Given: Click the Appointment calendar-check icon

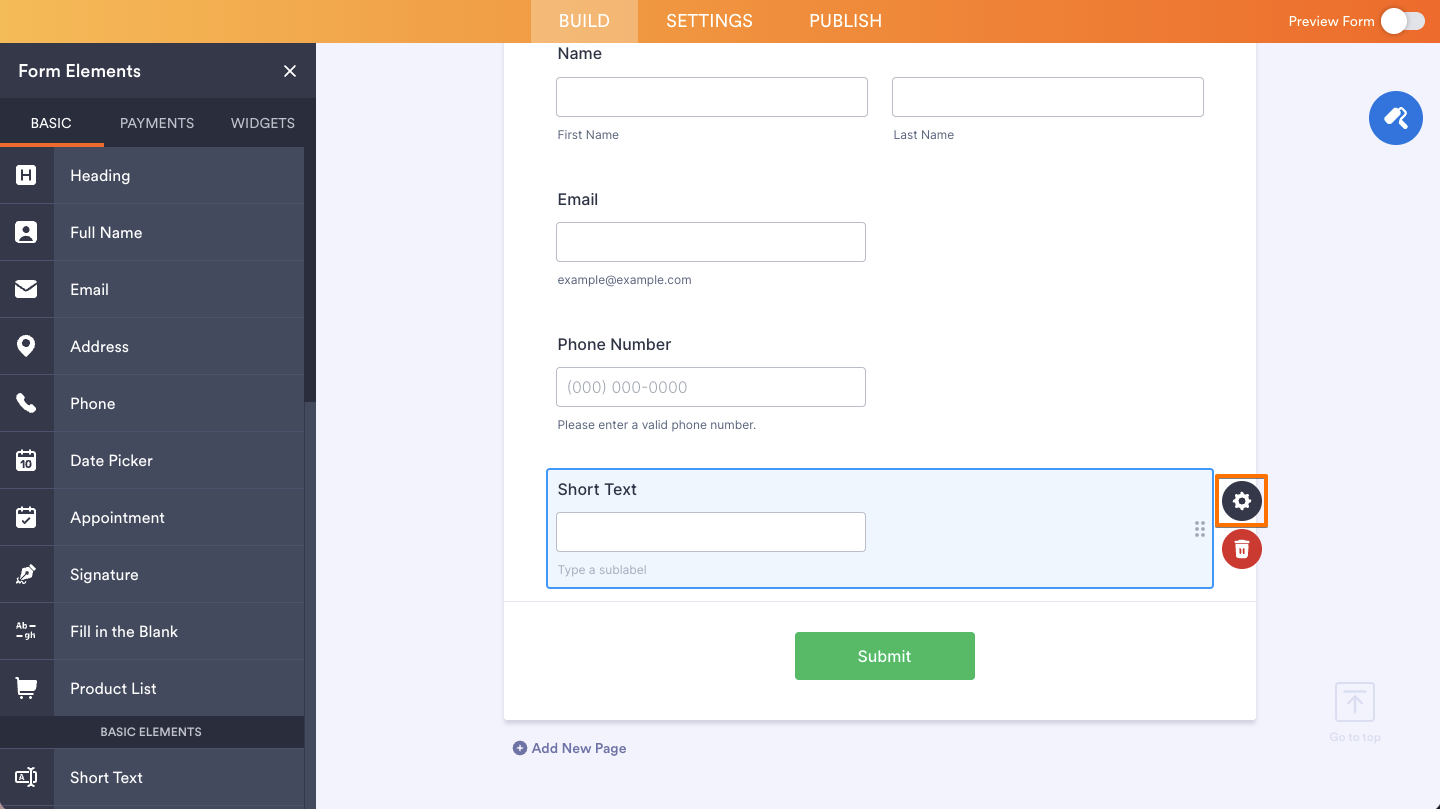Looking at the screenshot, I should click(26, 518).
